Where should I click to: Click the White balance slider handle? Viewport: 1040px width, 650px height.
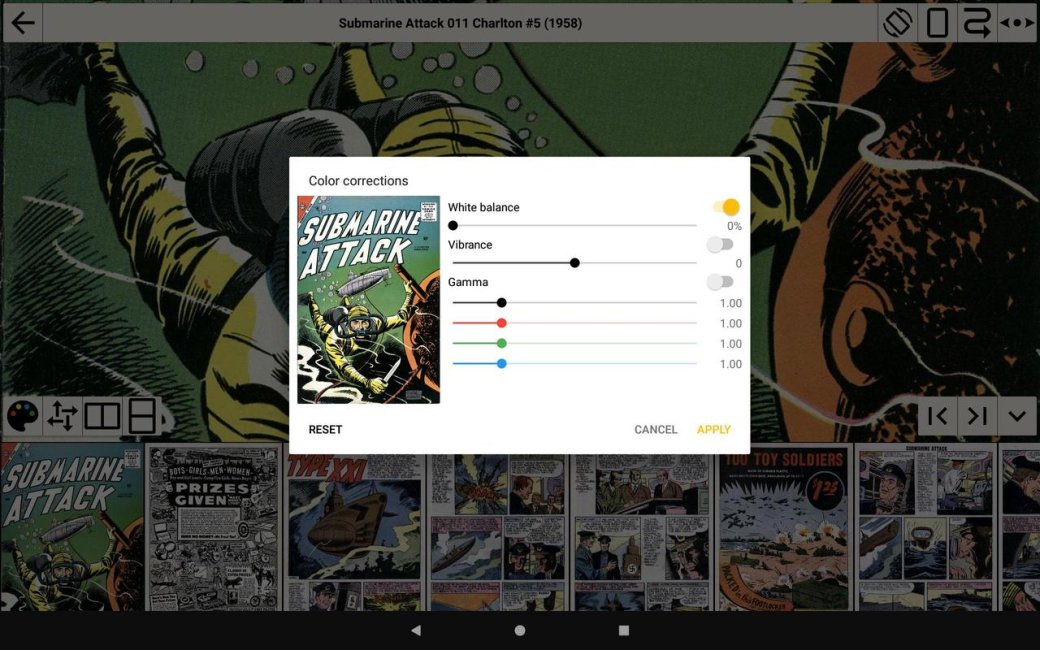tap(453, 226)
